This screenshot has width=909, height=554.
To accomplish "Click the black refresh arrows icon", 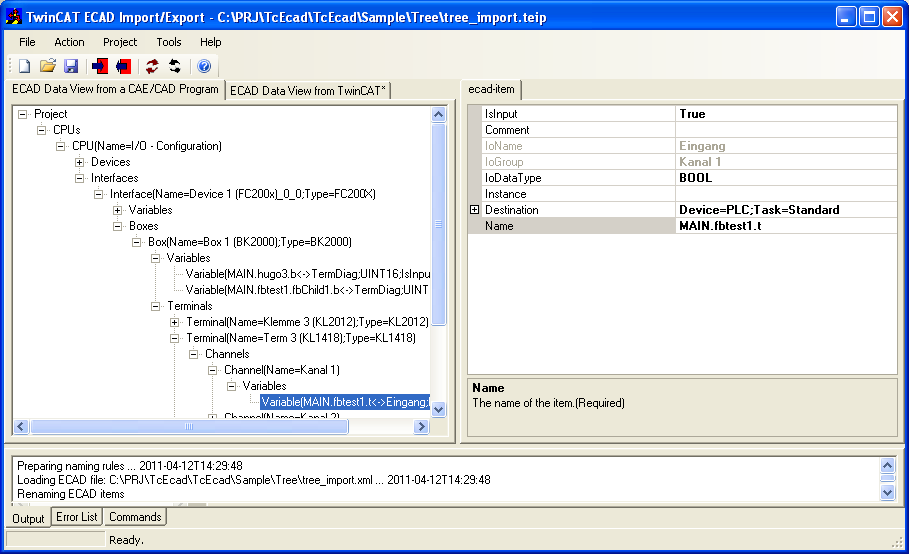I will pos(174,66).
